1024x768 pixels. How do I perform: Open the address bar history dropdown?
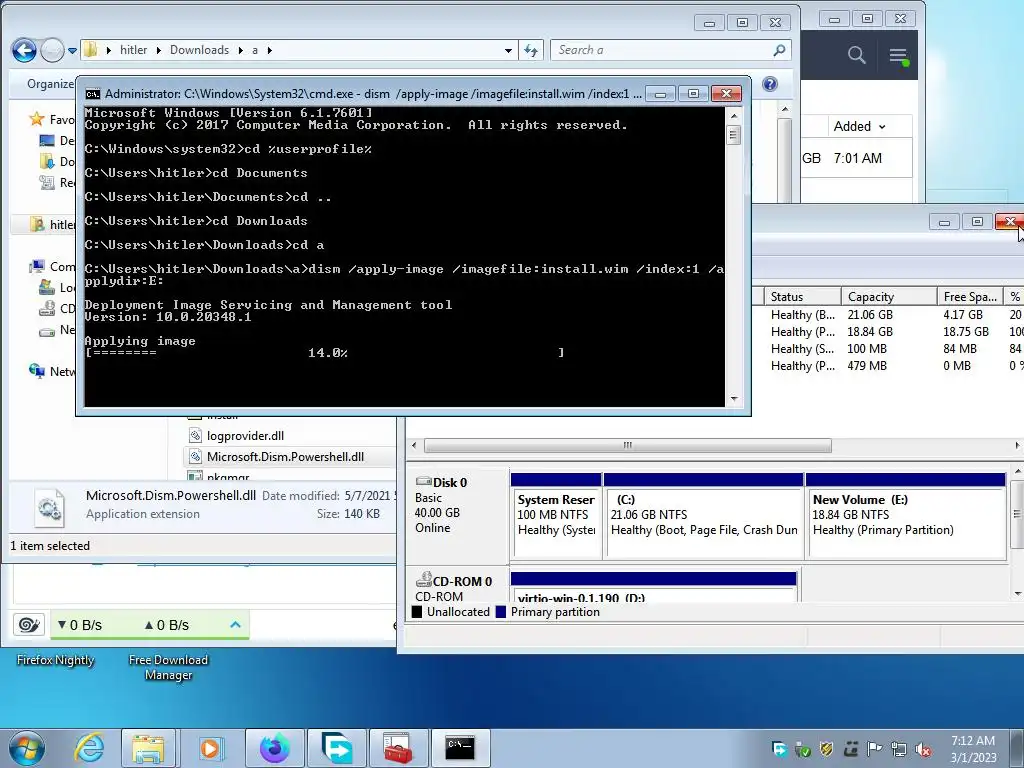508,50
